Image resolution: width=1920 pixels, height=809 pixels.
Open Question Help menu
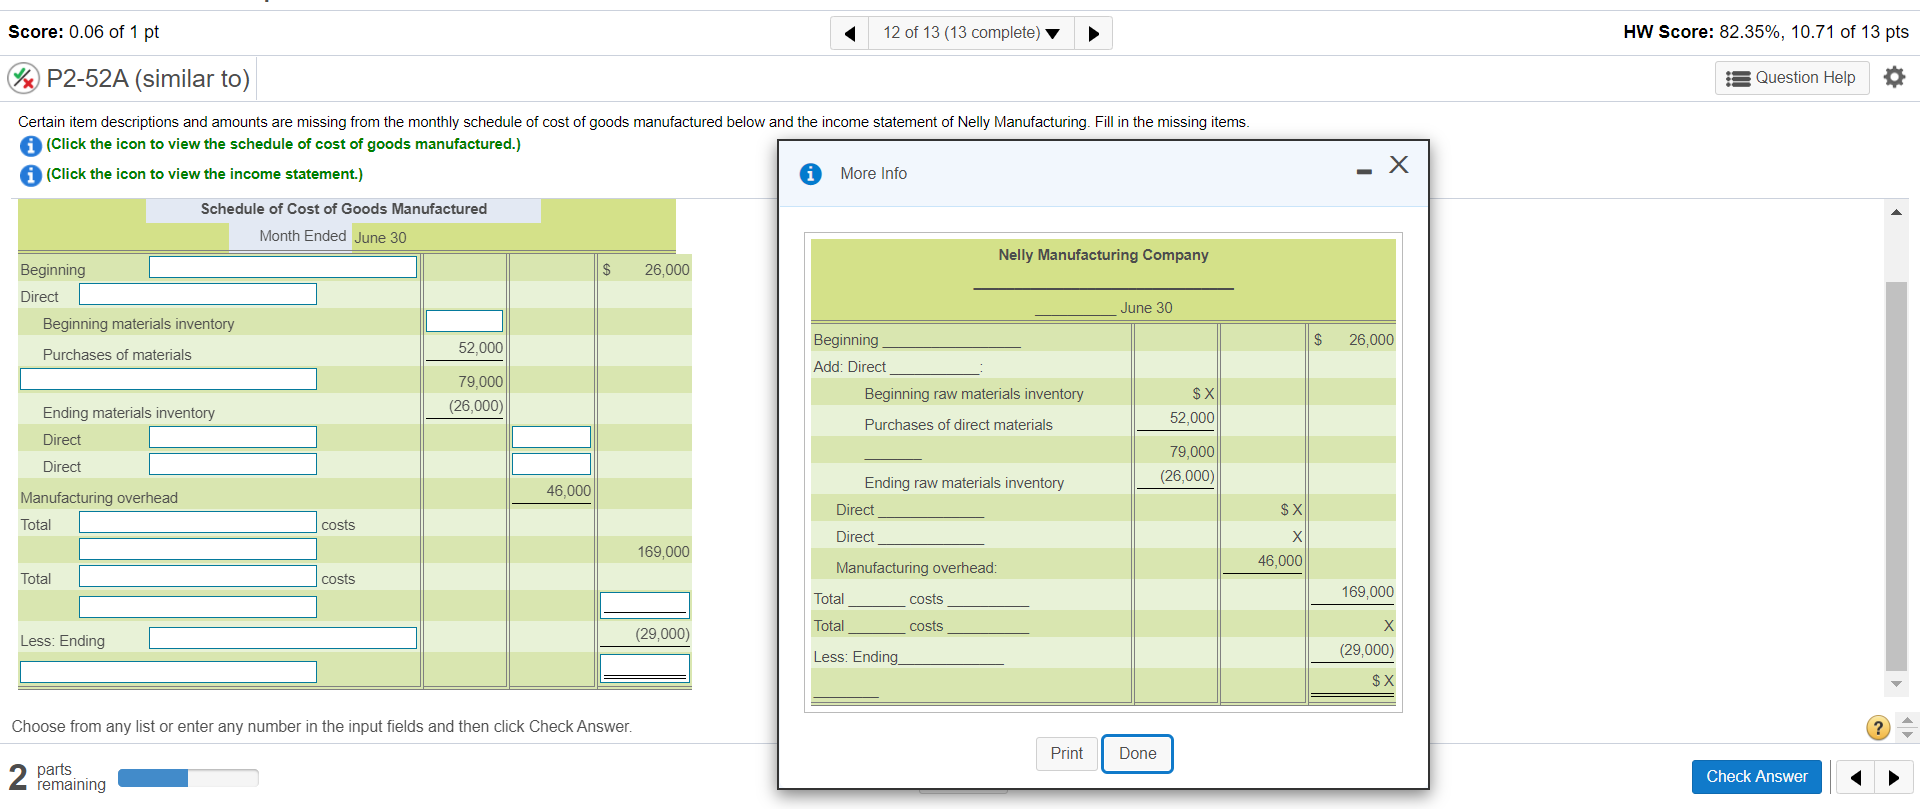(1792, 78)
